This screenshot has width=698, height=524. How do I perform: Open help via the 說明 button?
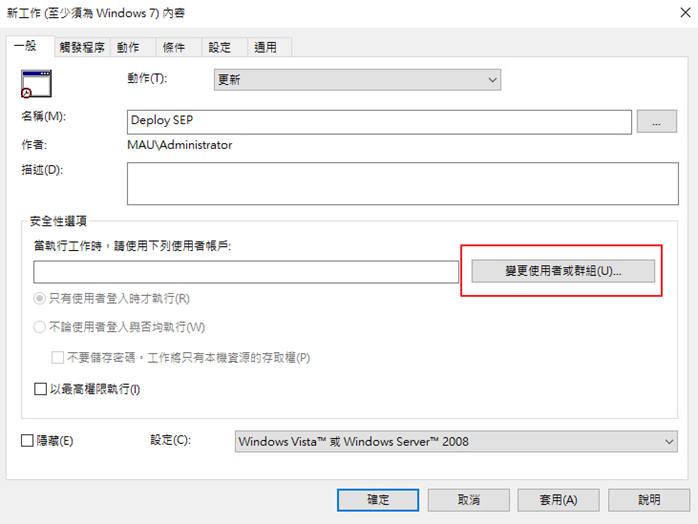(648, 499)
